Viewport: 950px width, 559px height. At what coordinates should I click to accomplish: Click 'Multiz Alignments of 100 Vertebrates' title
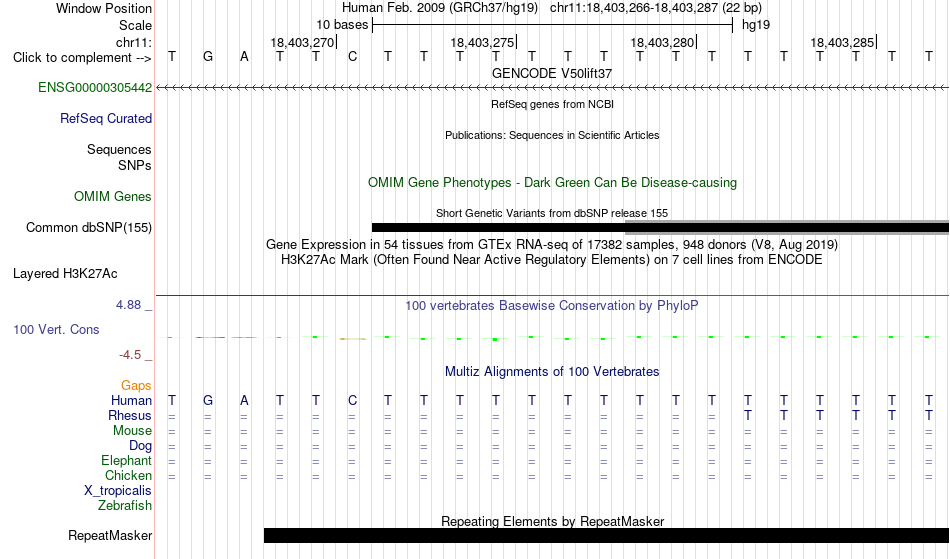551,372
